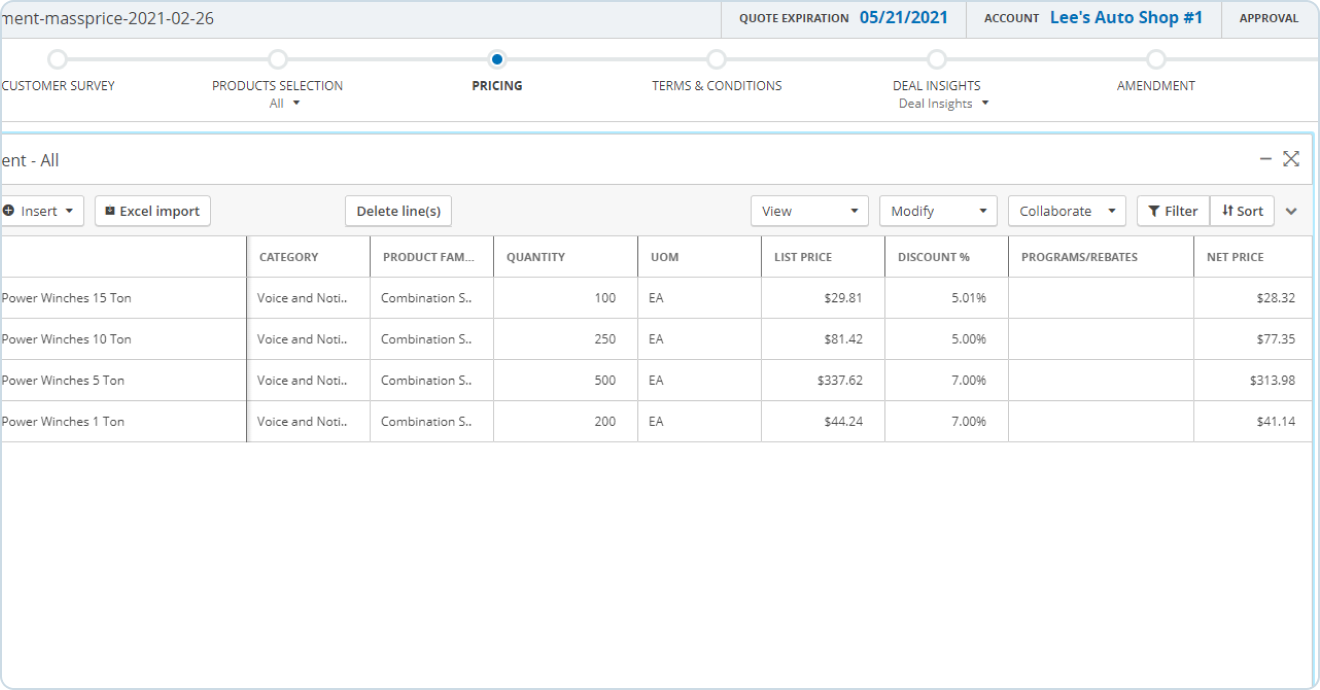Open the Modify dropdown
Image resolution: width=1320 pixels, height=690 pixels.
[937, 211]
